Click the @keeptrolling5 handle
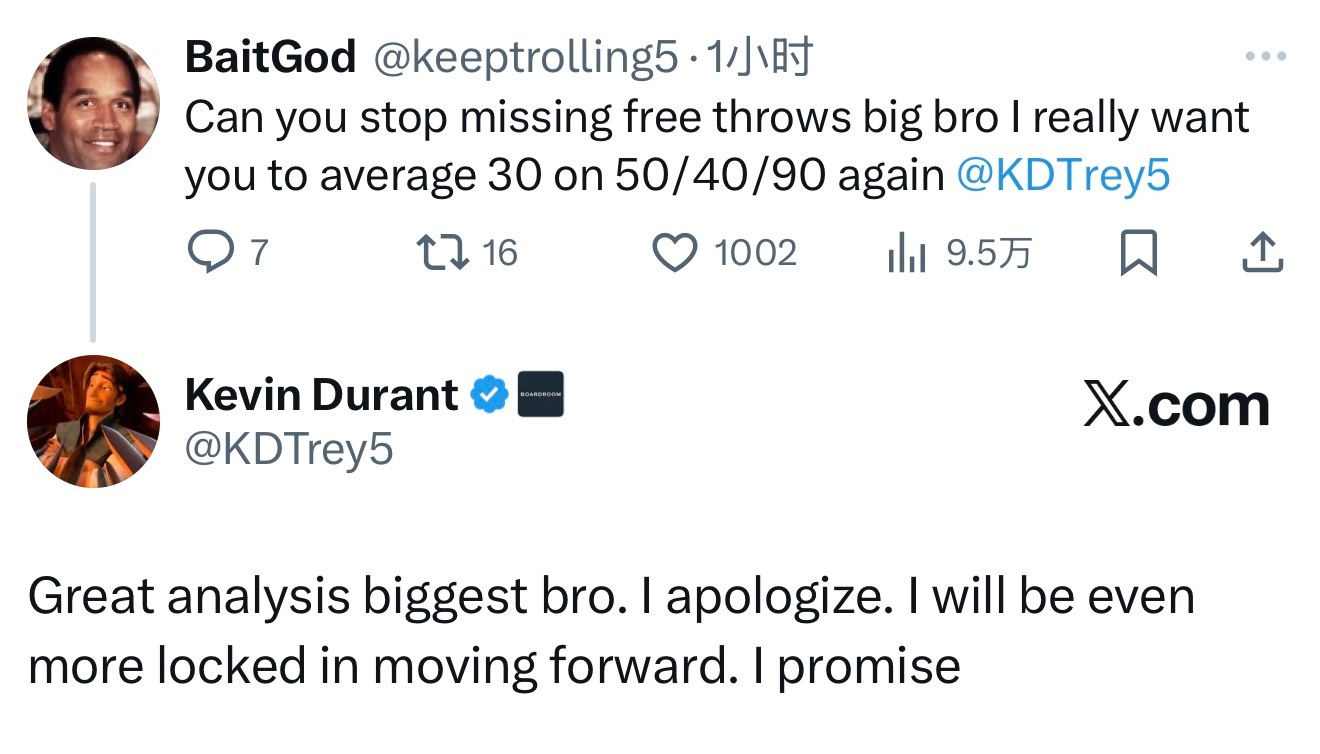Screen dimensions: 1320x754 525,59
